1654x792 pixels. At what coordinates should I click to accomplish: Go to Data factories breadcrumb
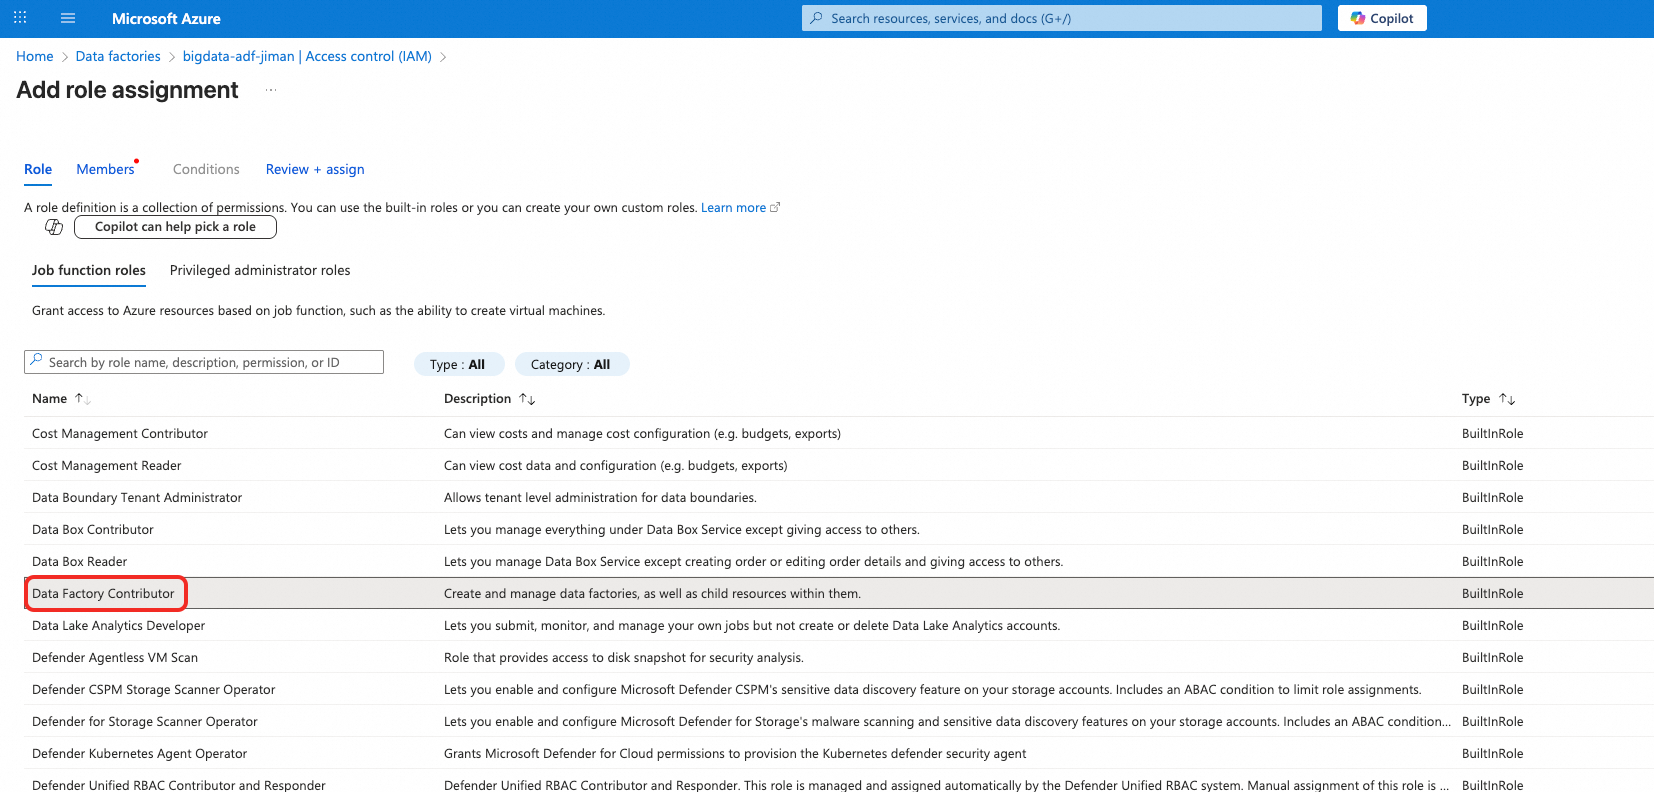(118, 56)
